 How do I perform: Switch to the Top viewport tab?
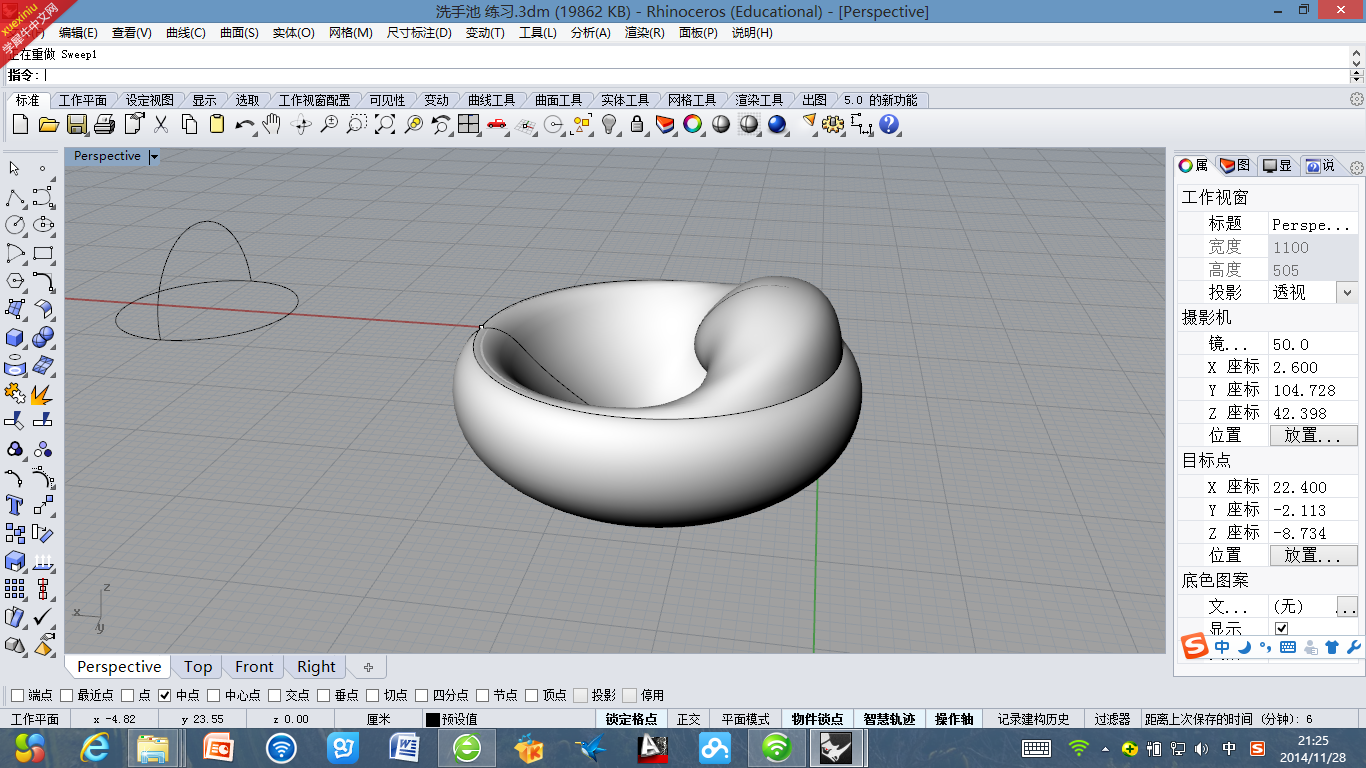[x=198, y=667]
